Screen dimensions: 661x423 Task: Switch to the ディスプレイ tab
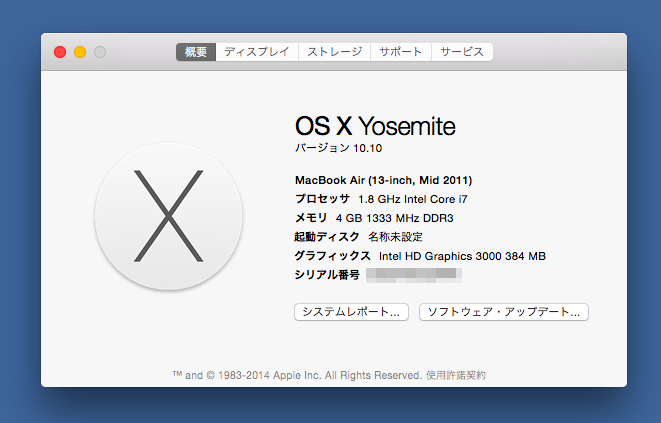[257, 52]
